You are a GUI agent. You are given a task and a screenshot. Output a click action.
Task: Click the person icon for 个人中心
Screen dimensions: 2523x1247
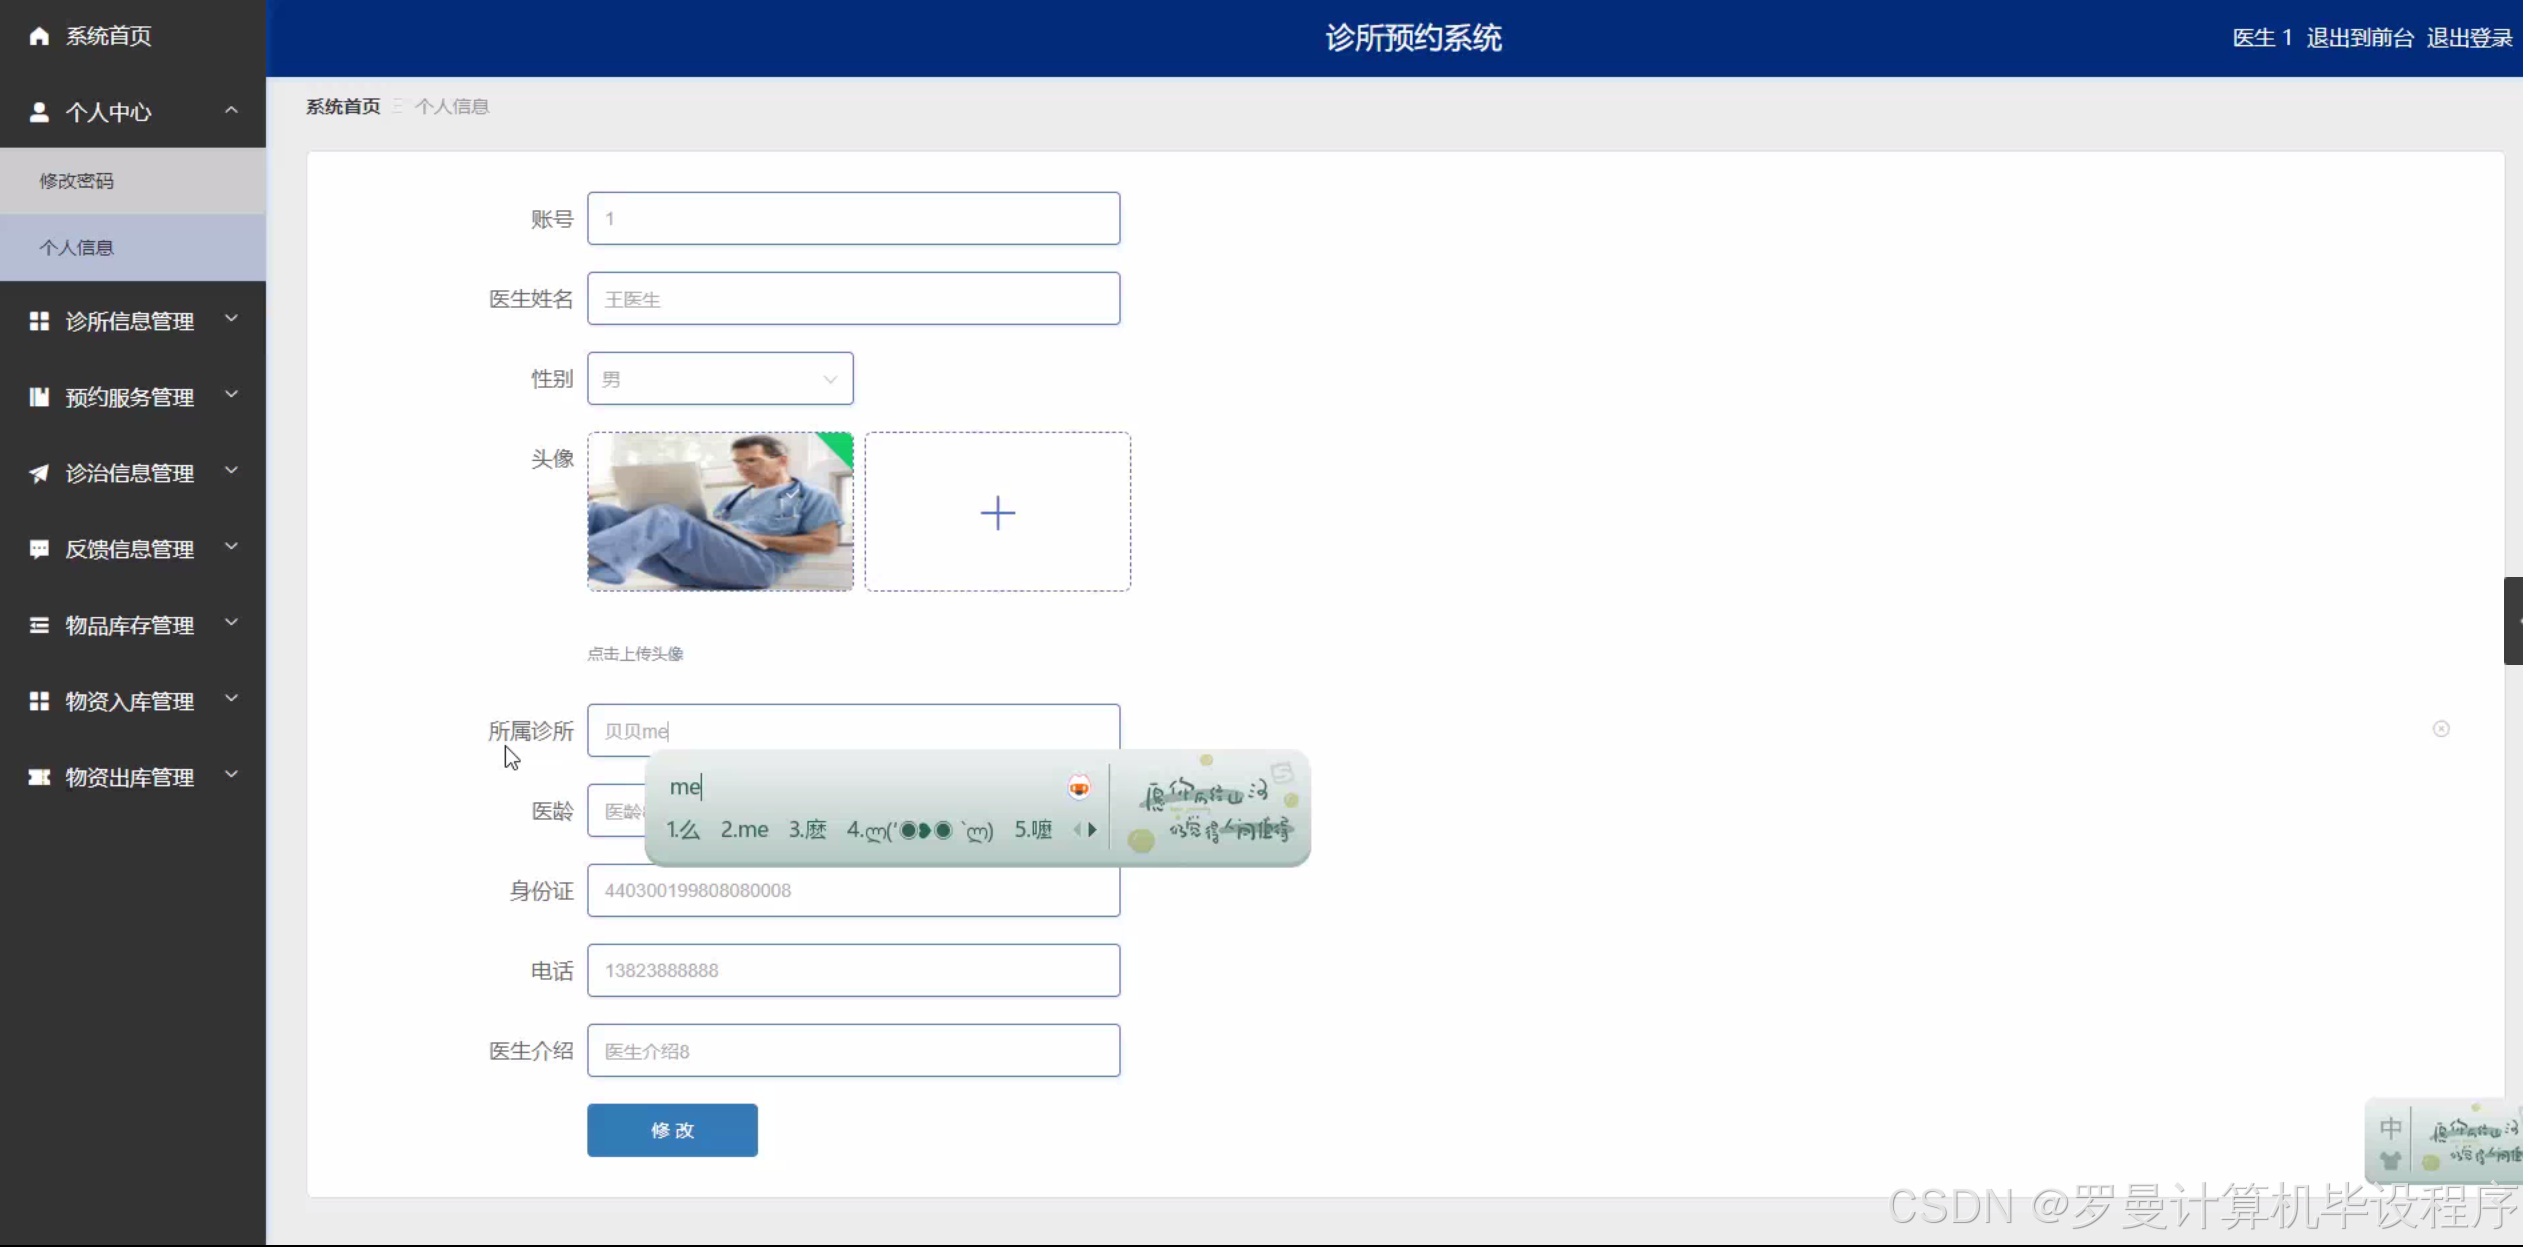39,112
